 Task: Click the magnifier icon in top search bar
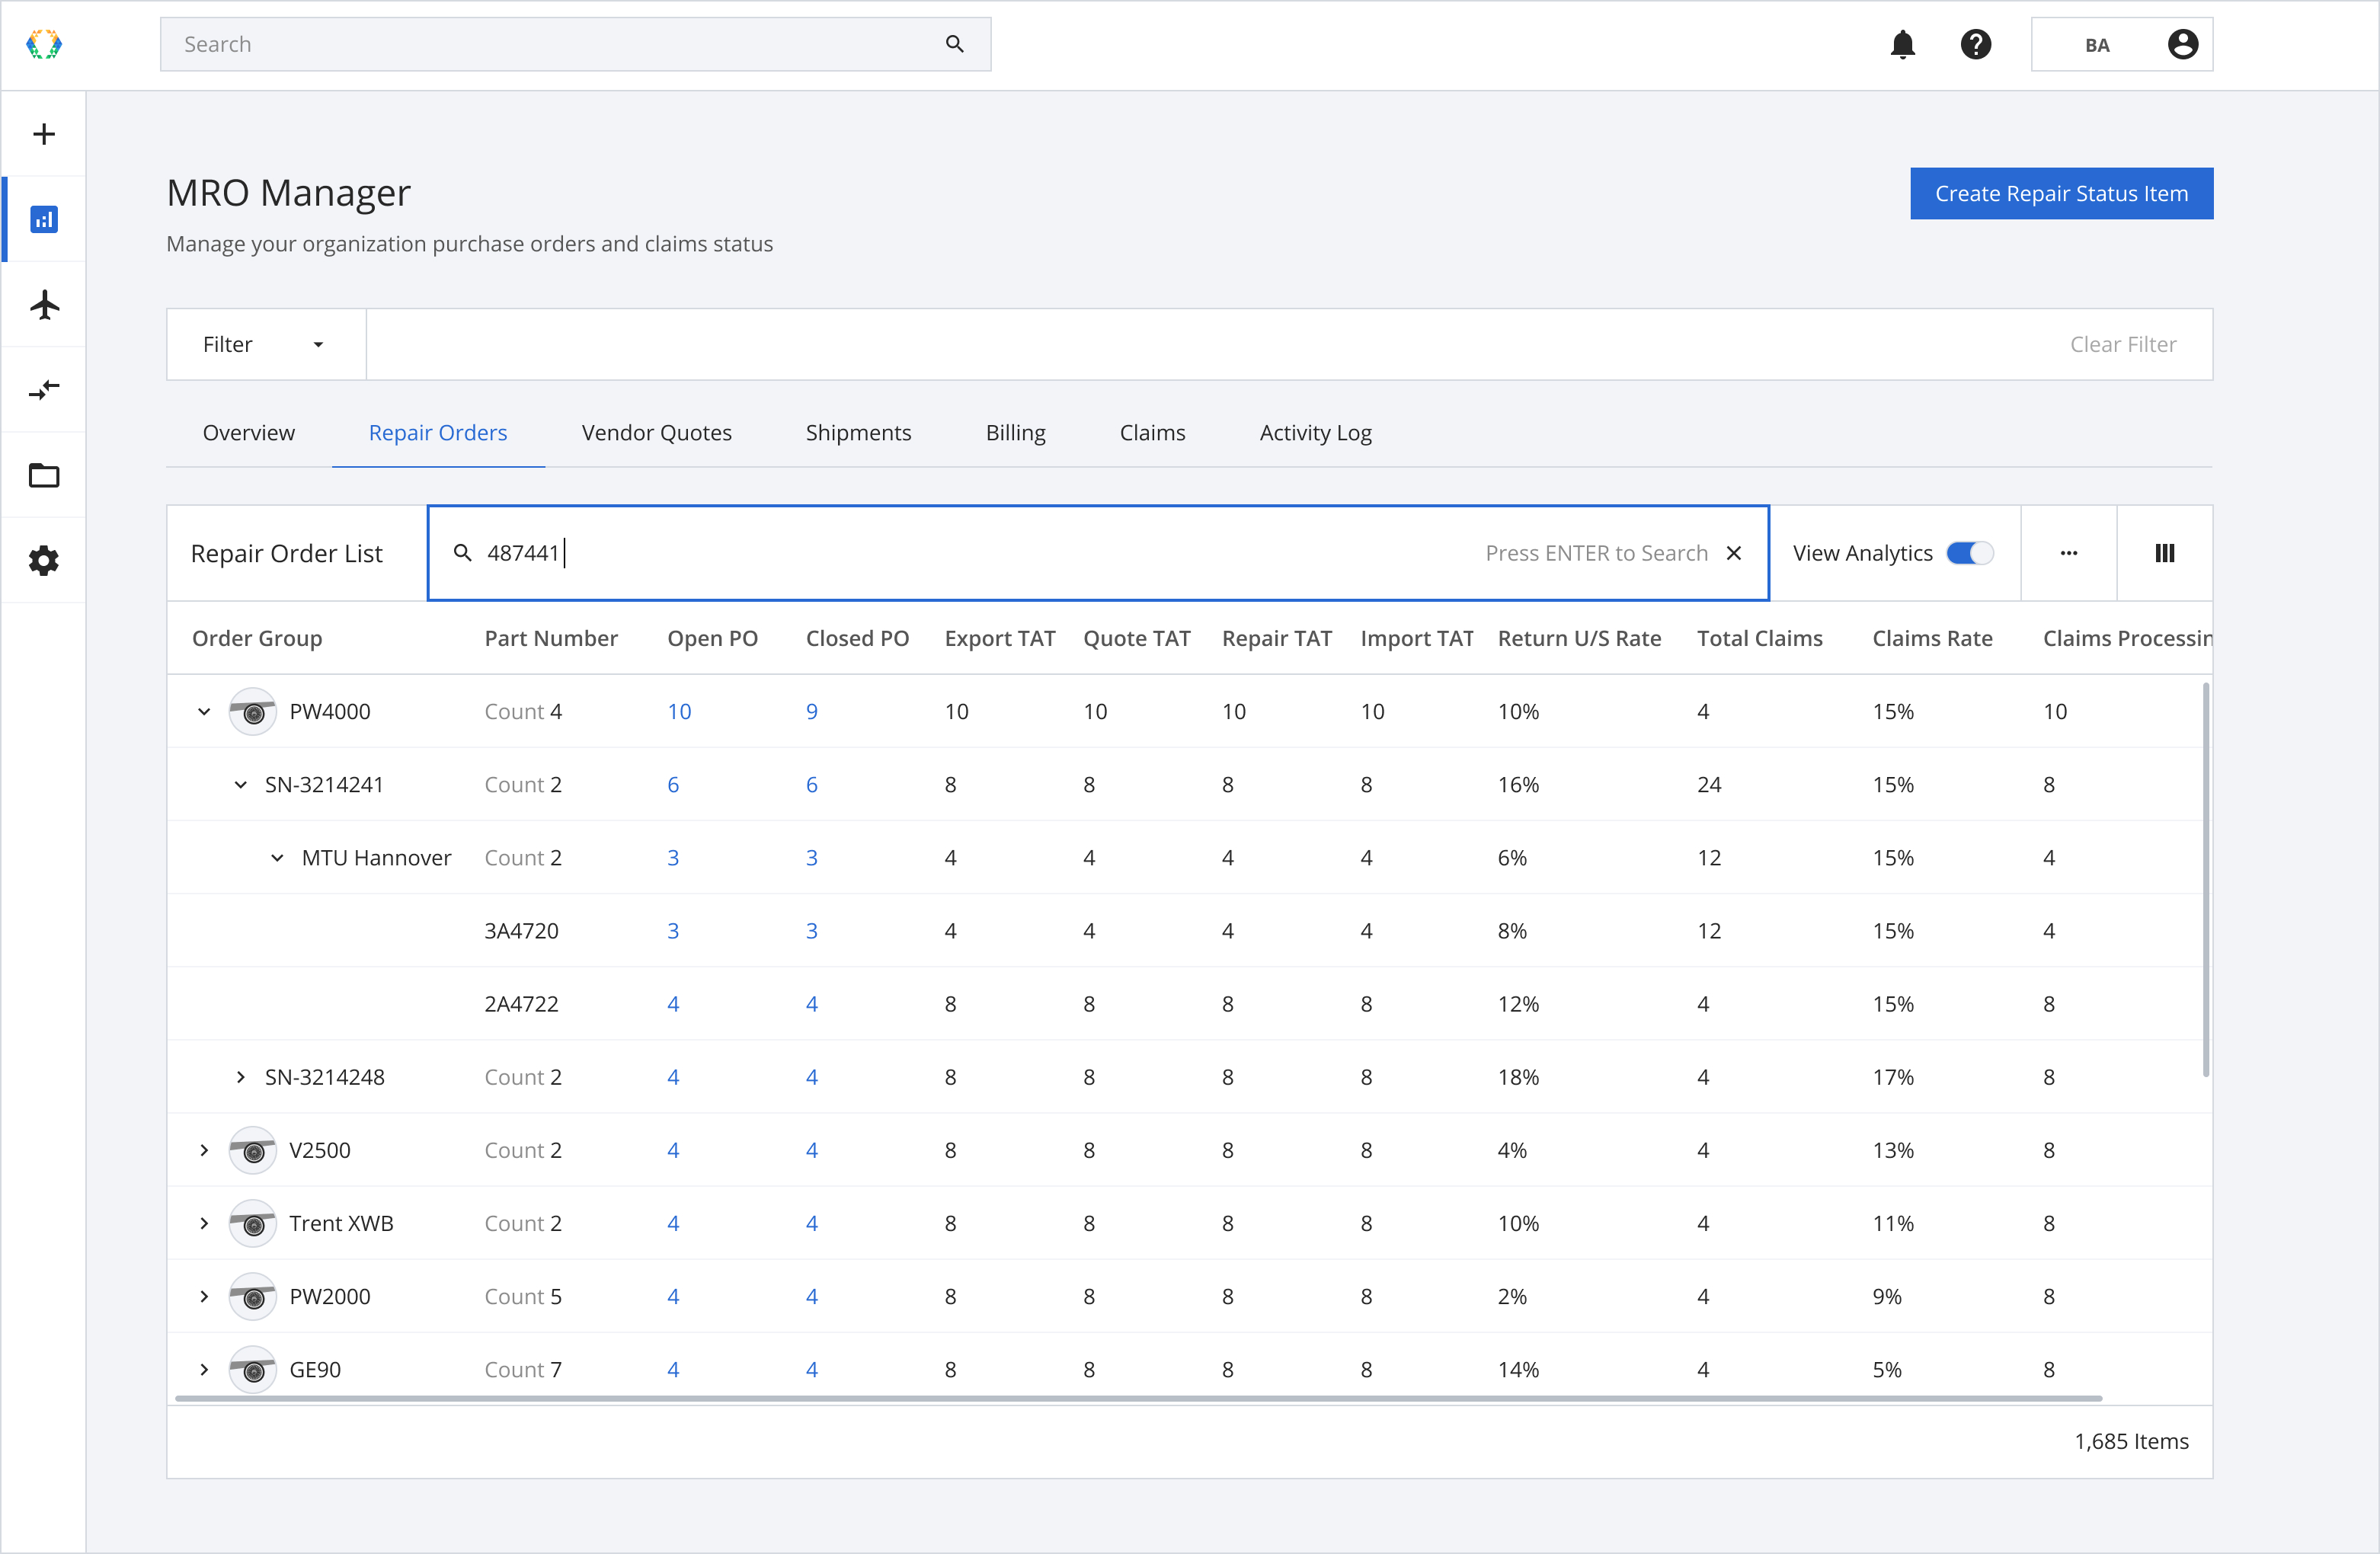pos(954,44)
